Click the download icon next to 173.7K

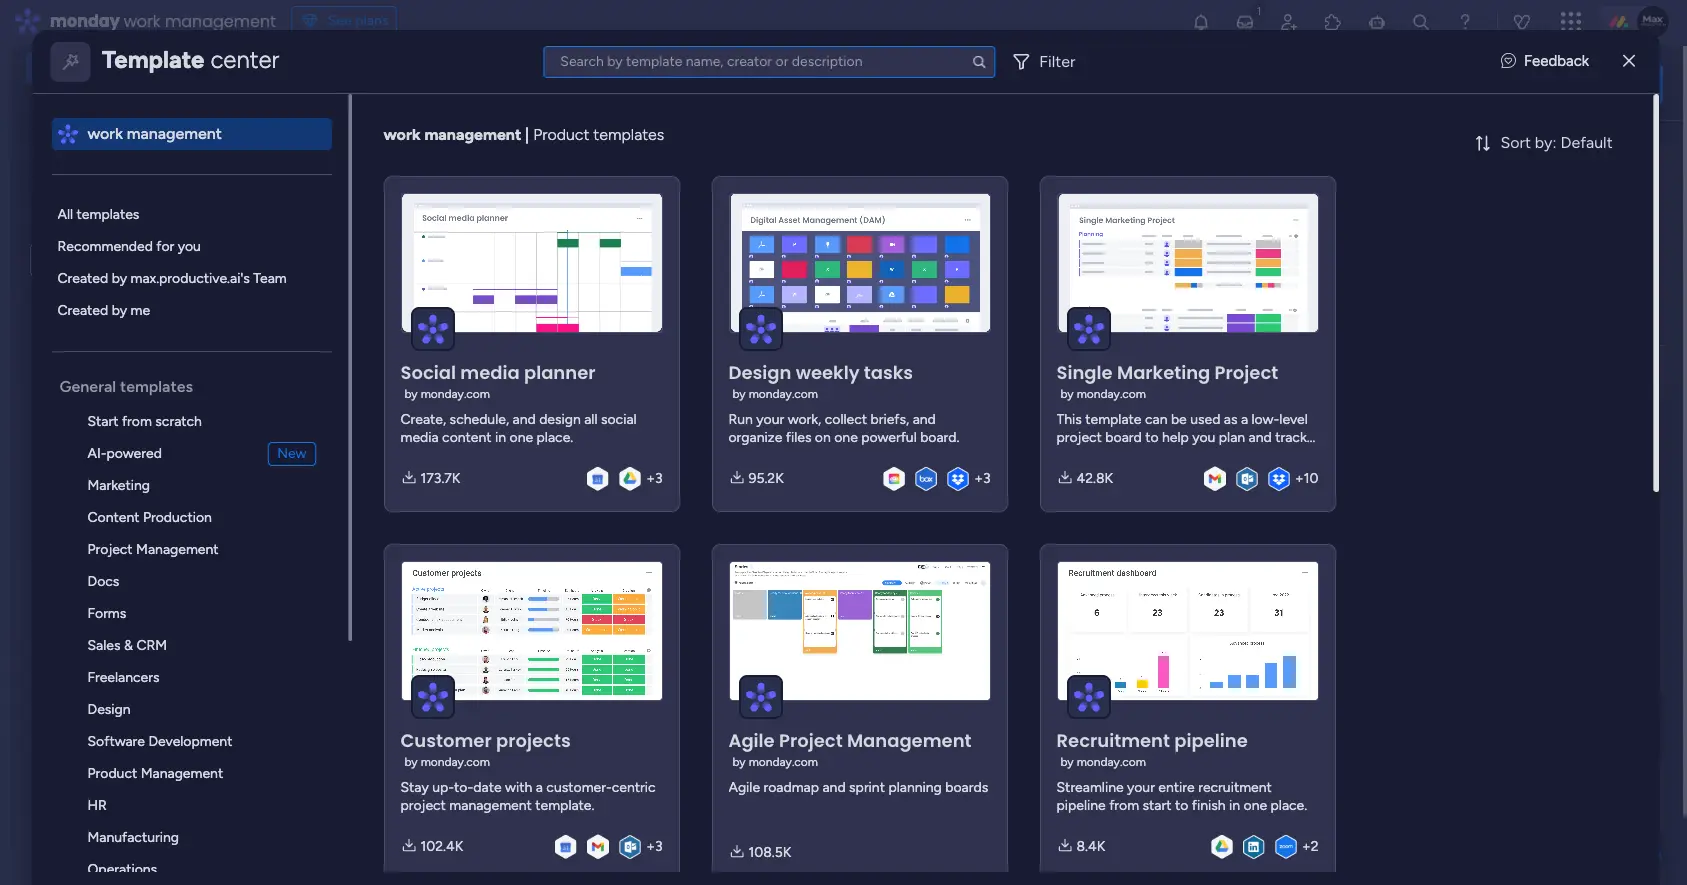pos(409,478)
